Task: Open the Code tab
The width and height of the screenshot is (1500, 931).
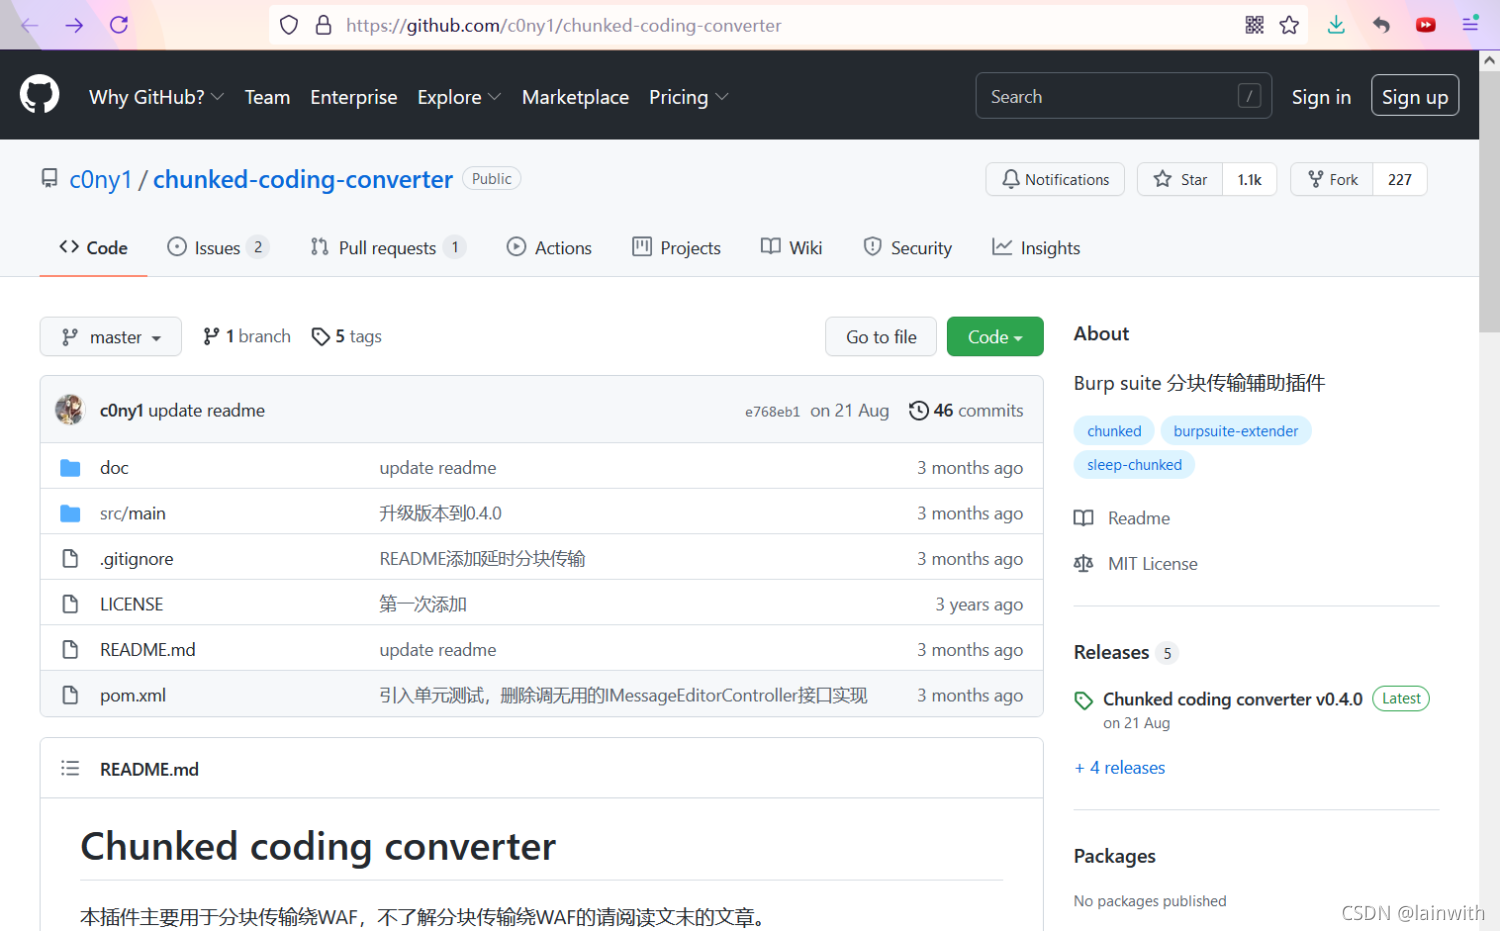Action: coord(93,248)
